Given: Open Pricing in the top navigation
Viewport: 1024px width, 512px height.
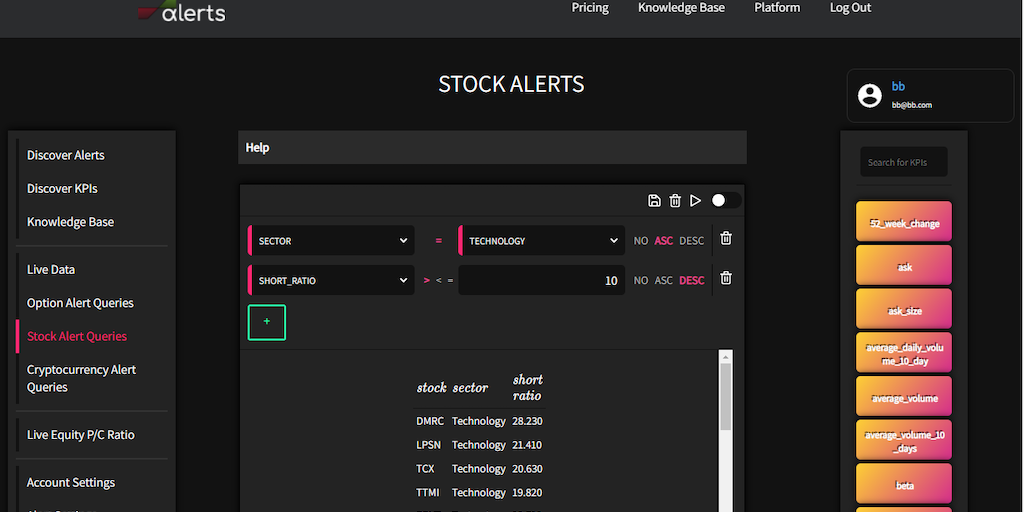Looking at the screenshot, I should [x=590, y=8].
